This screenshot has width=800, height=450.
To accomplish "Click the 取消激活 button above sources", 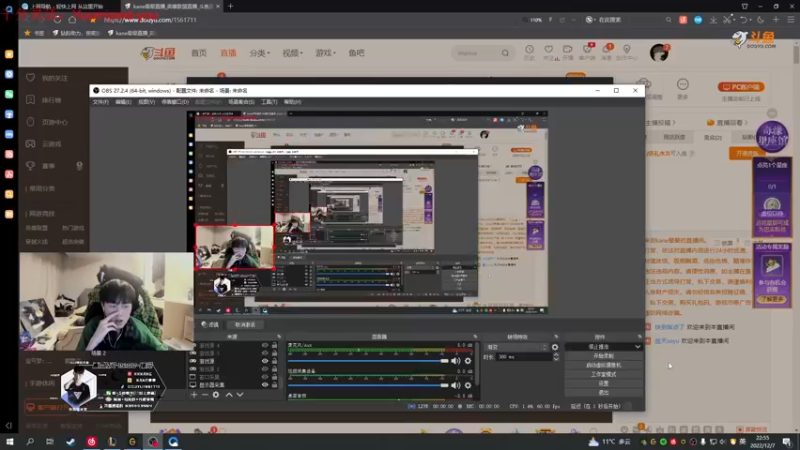I will [245, 325].
